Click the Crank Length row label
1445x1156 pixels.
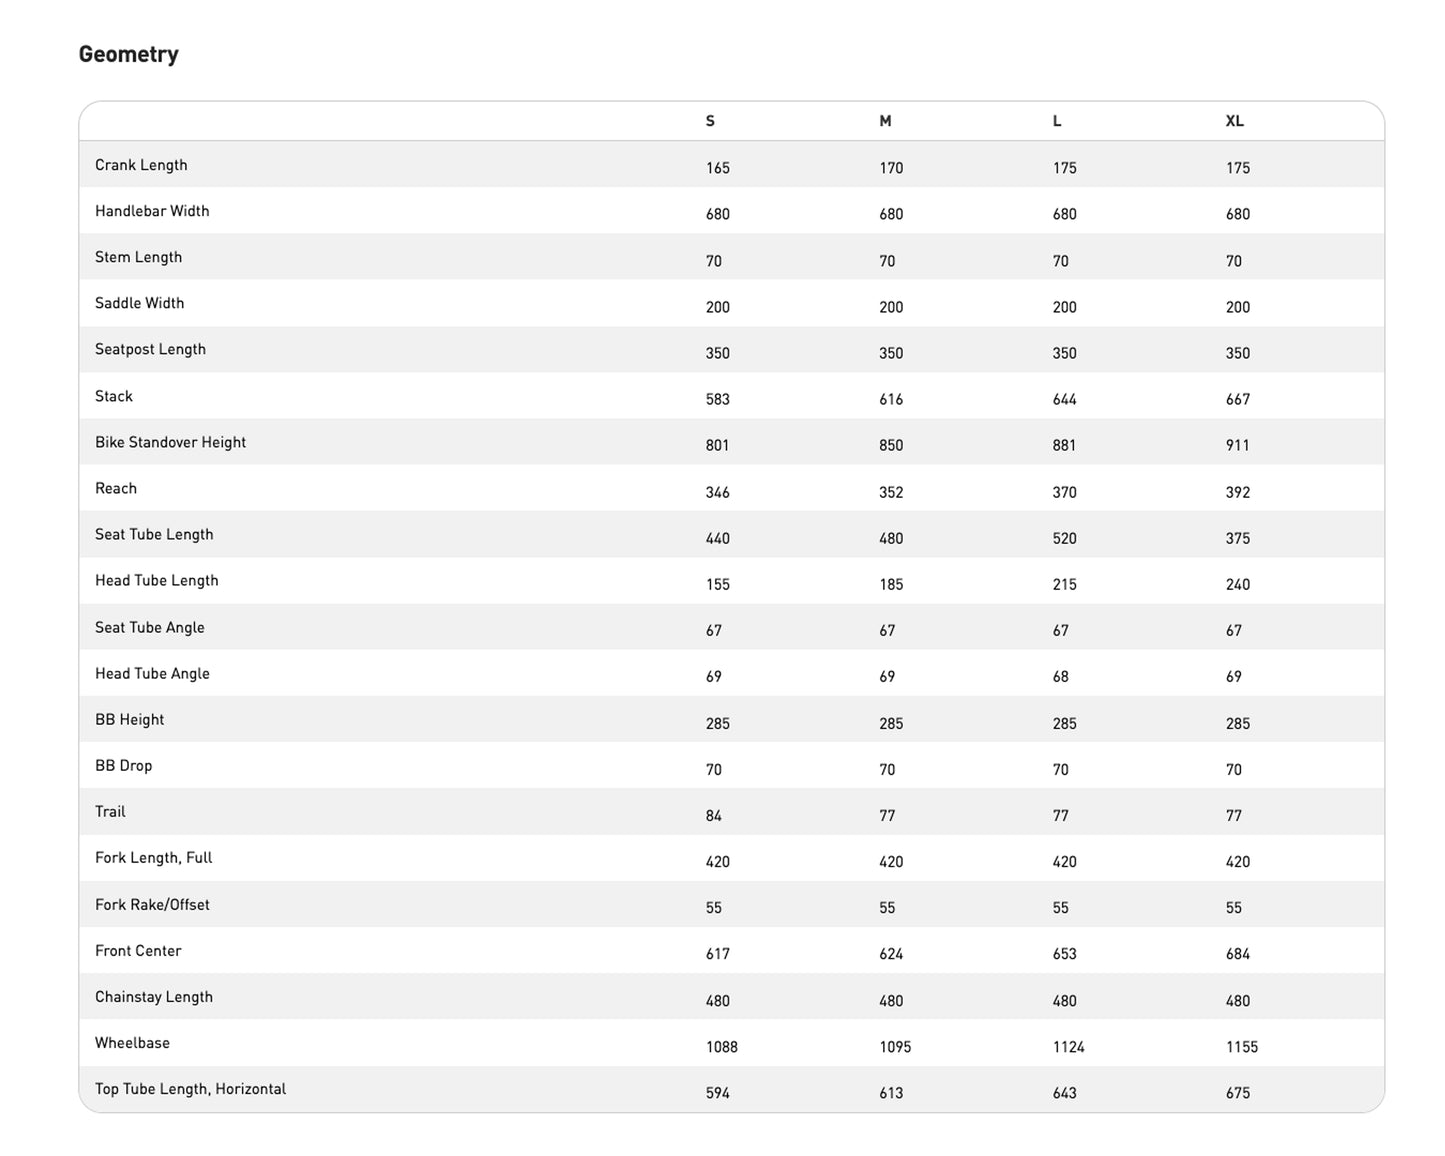click(141, 165)
